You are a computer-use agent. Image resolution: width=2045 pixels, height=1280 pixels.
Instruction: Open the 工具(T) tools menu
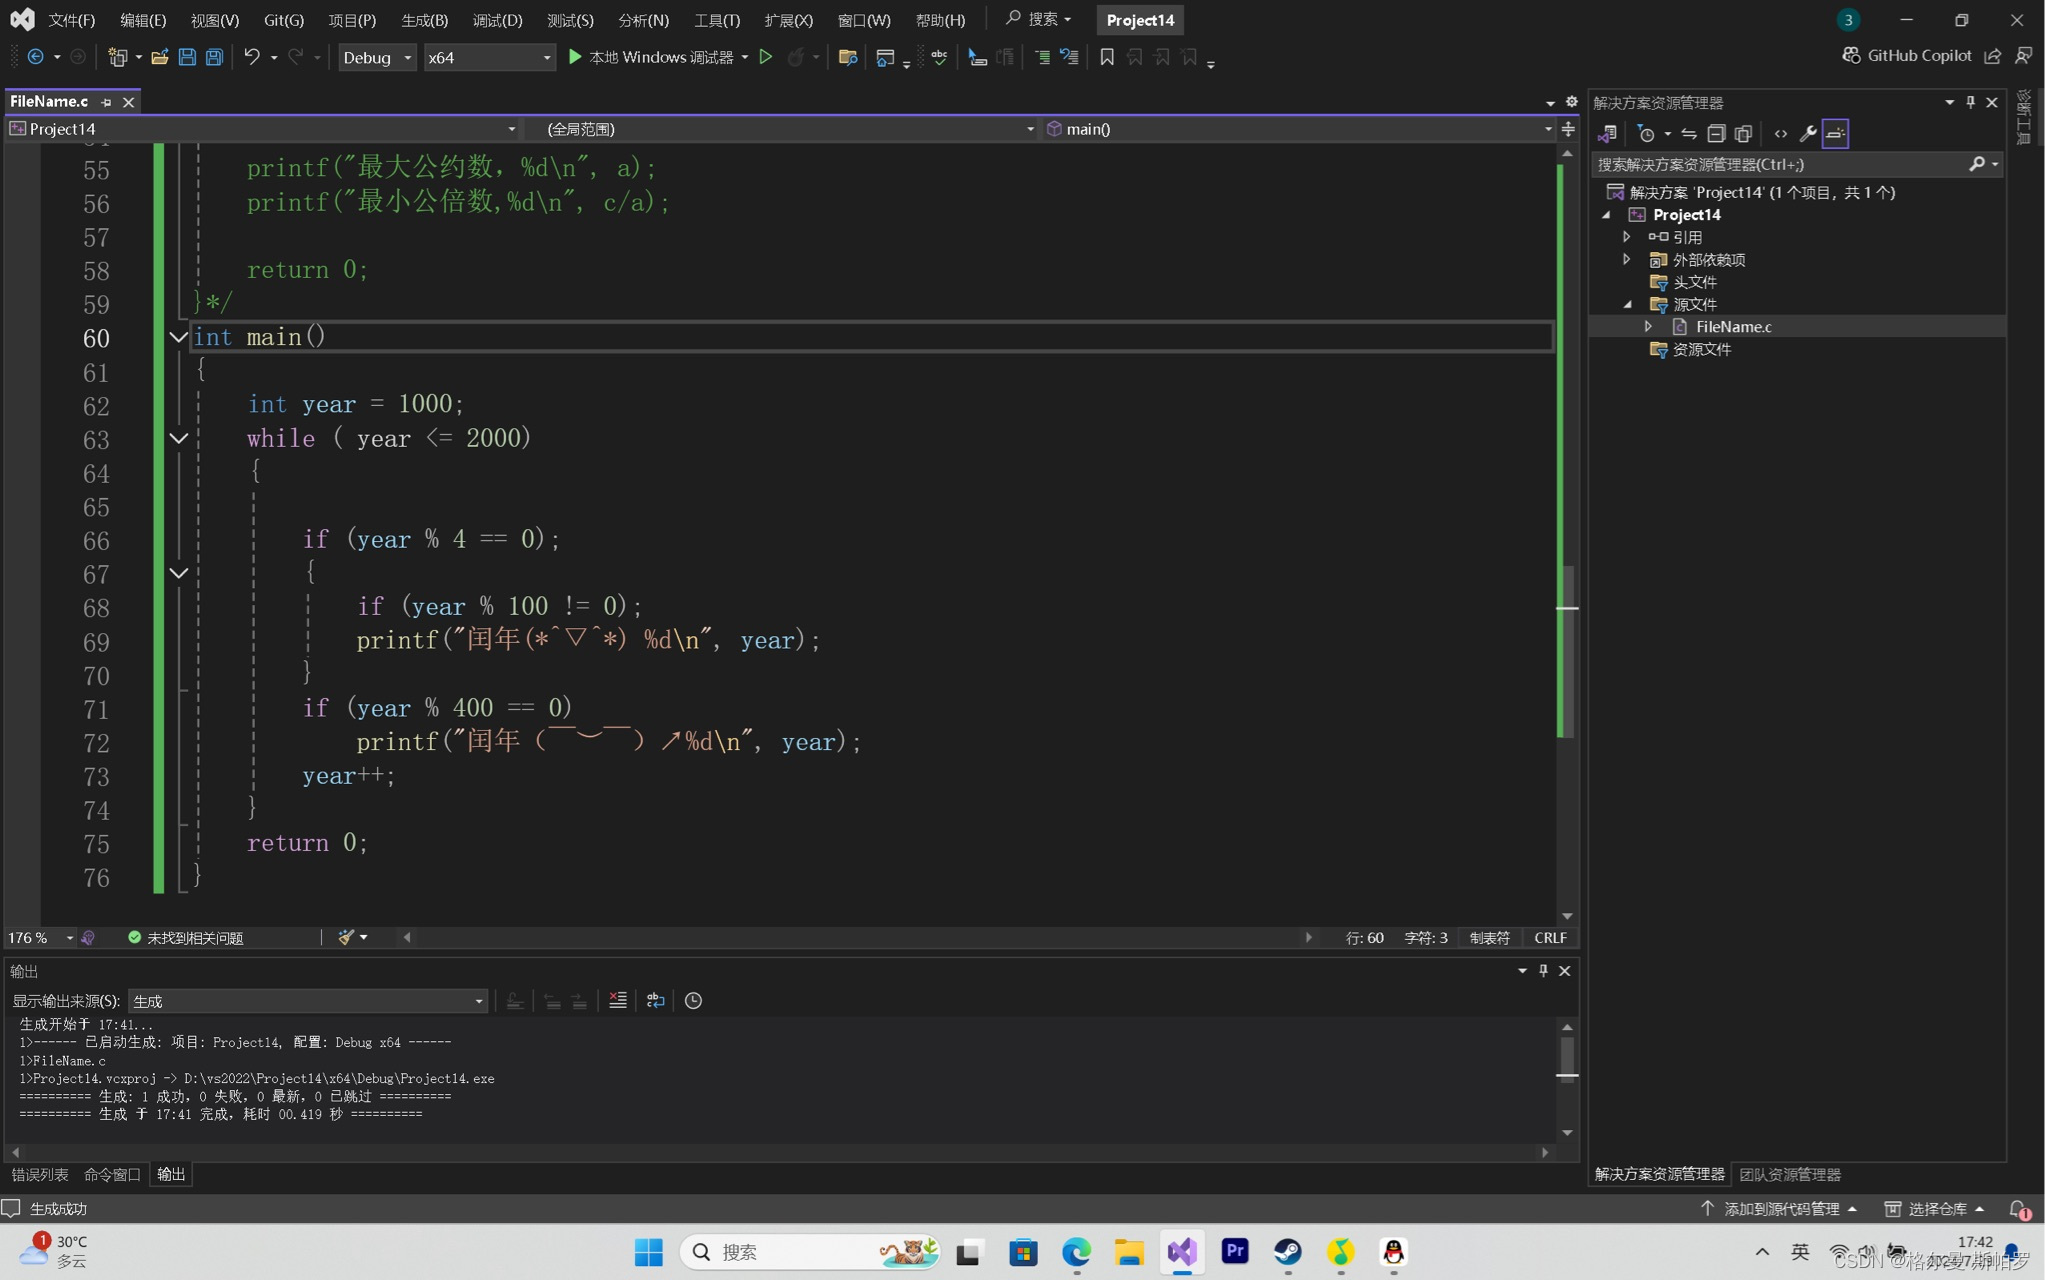(717, 20)
